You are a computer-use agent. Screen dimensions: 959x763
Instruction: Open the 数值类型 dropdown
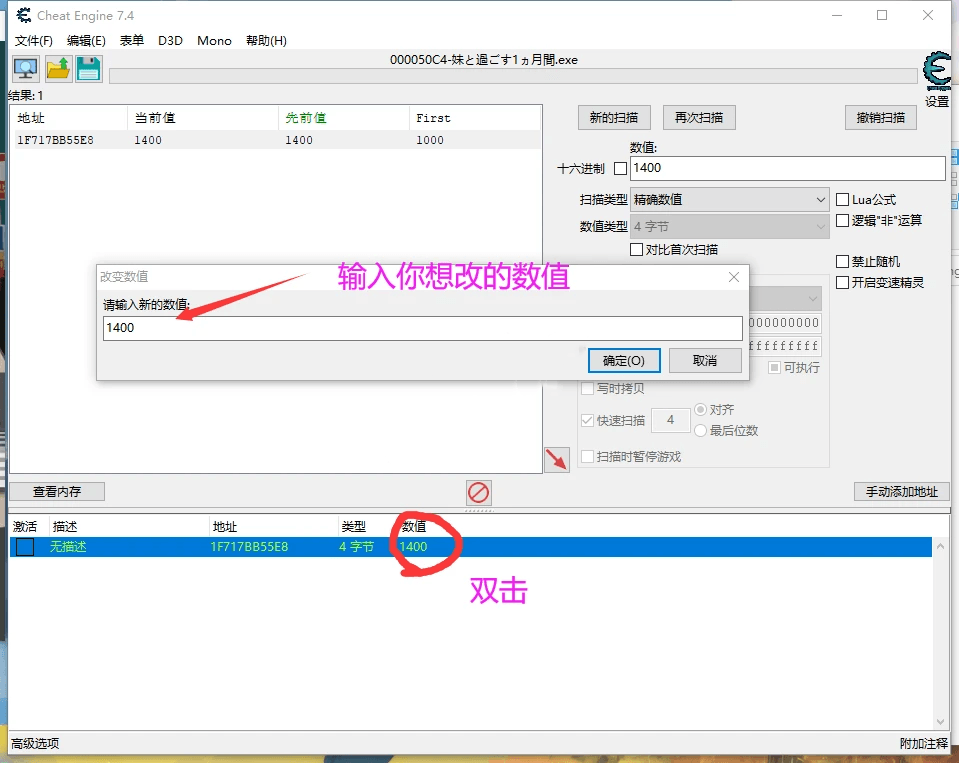coord(730,227)
